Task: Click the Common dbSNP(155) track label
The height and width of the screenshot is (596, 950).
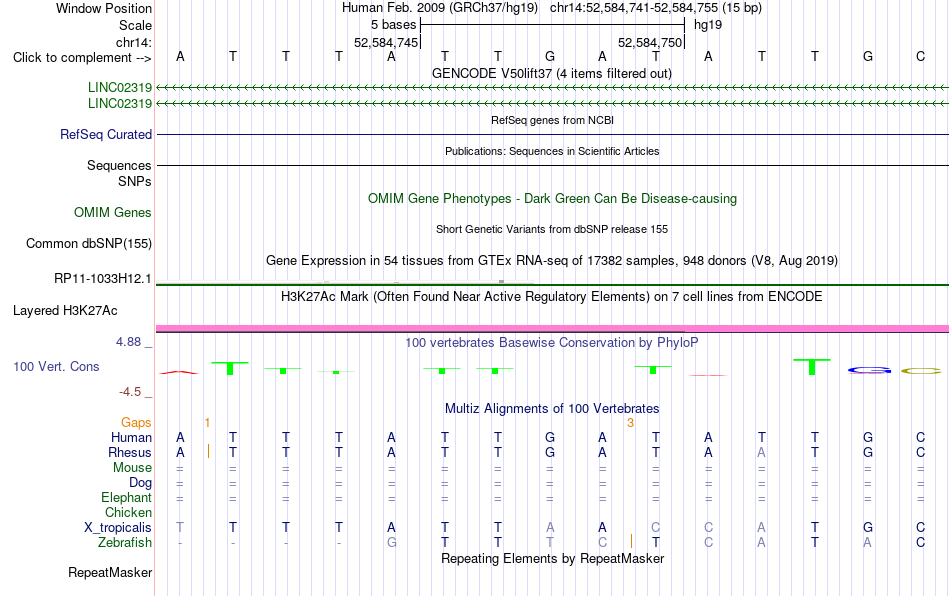Action: [89, 243]
